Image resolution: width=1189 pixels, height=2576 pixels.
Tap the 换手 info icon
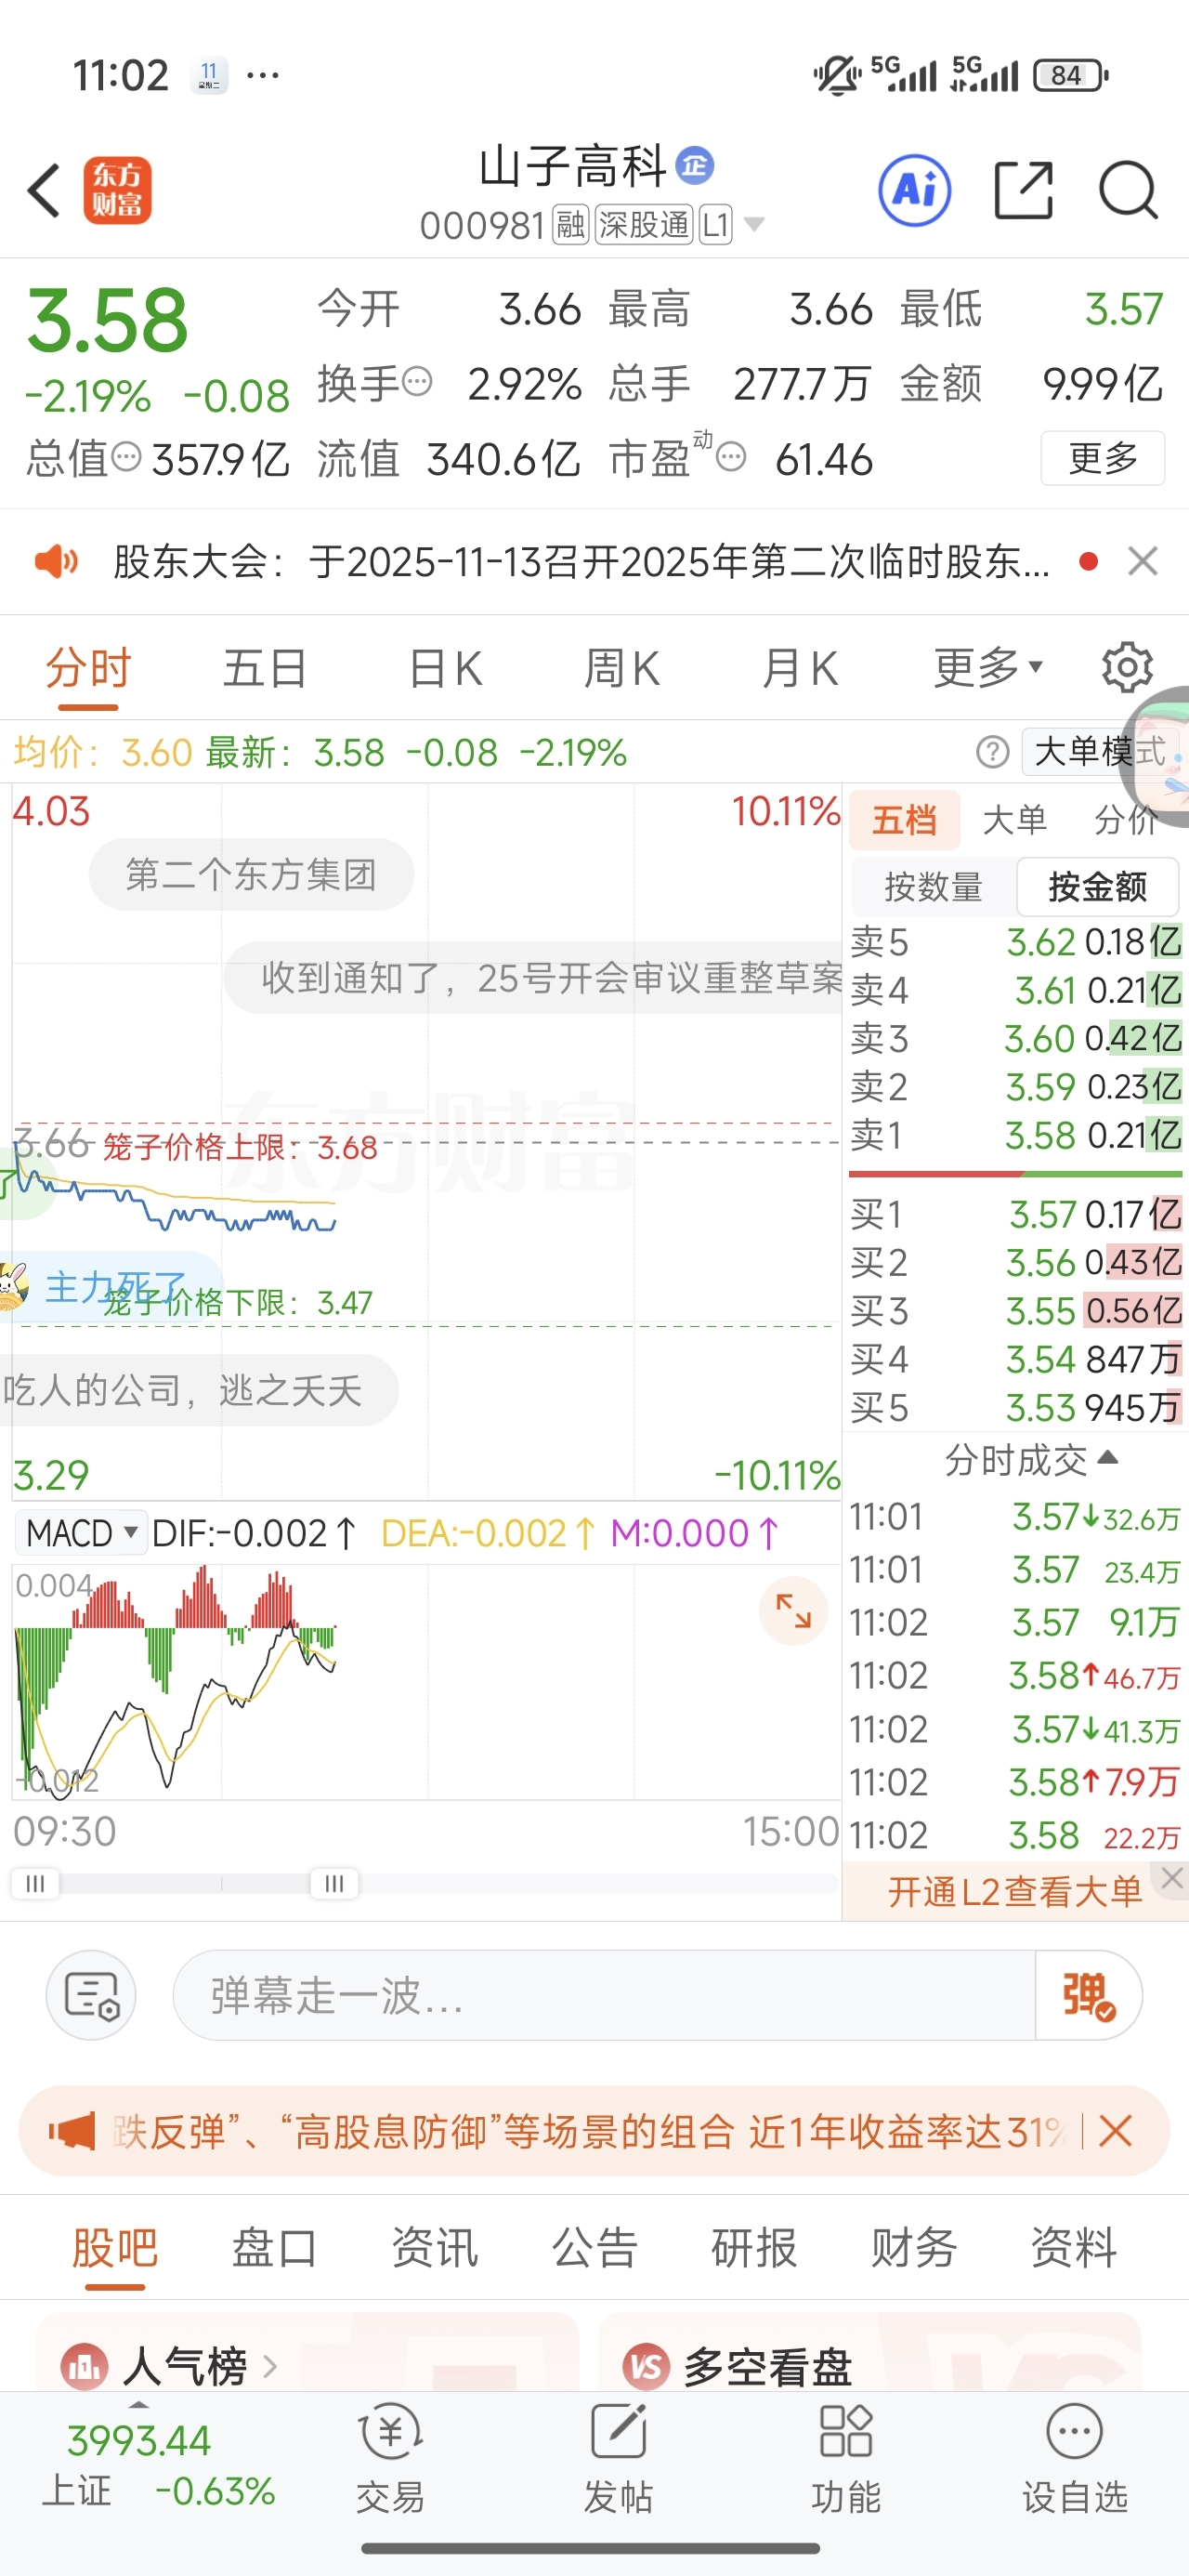[x=417, y=381]
